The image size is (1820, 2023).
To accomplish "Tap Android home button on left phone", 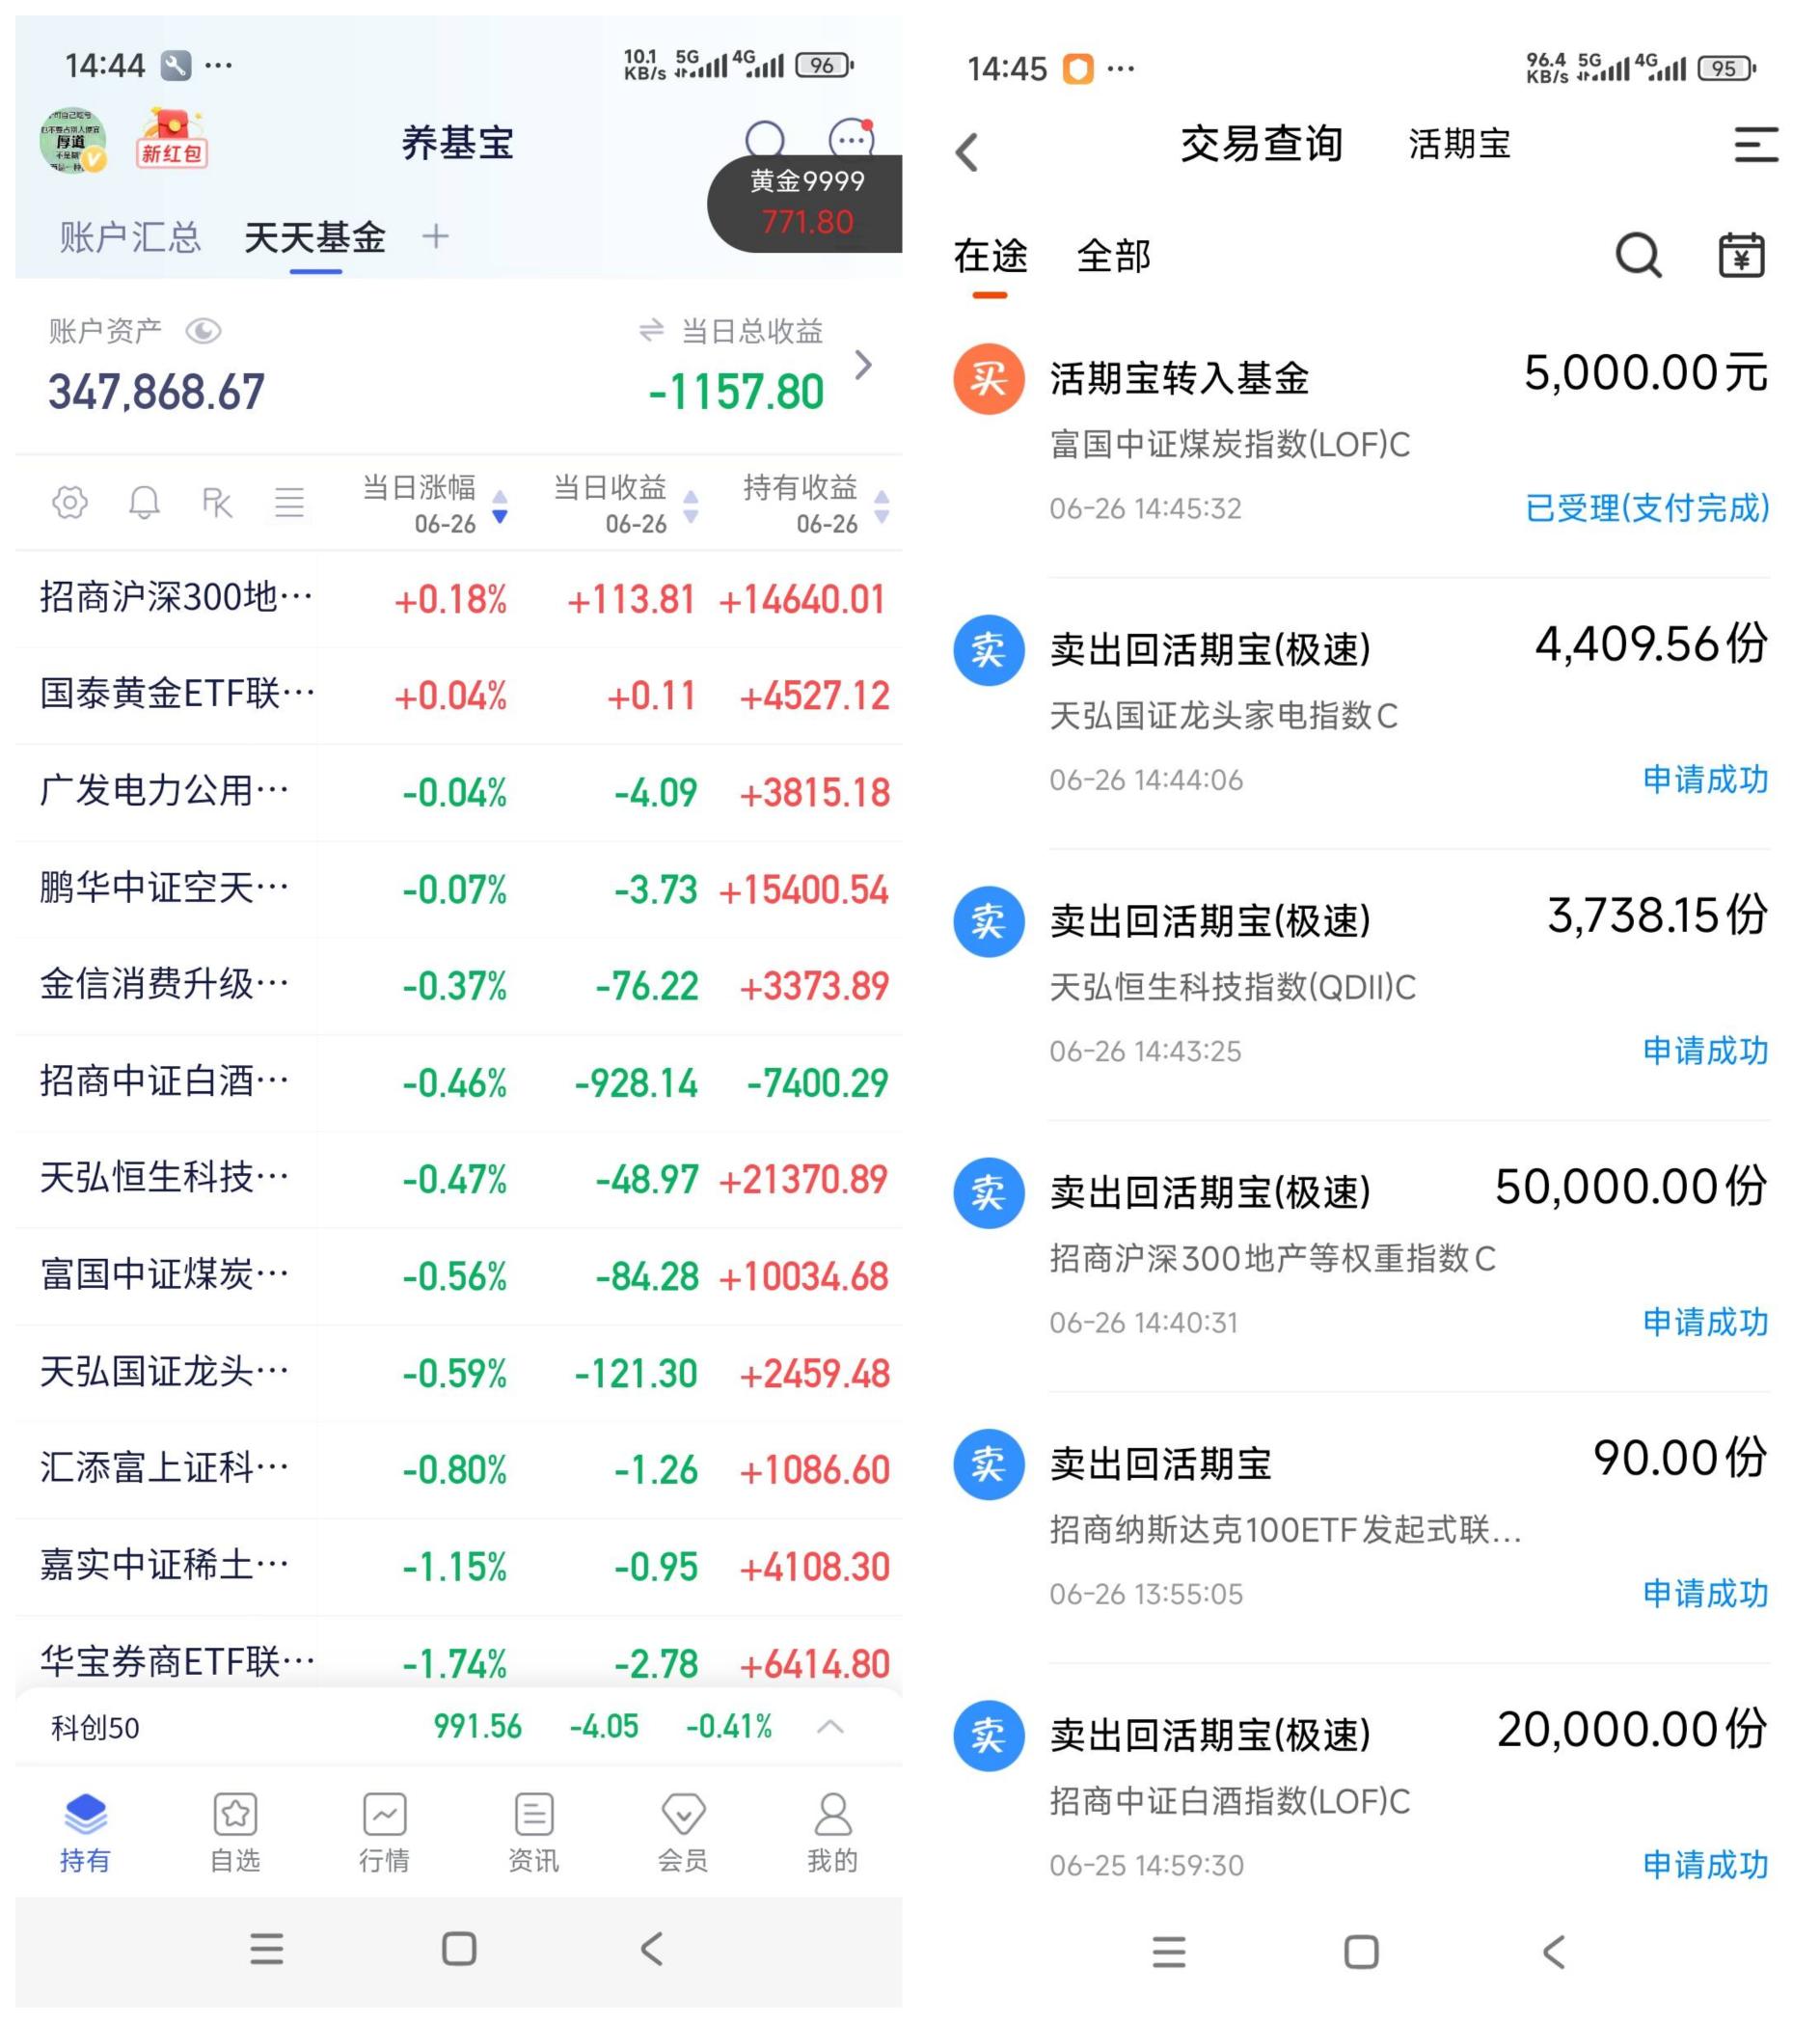I will point(459,1948).
